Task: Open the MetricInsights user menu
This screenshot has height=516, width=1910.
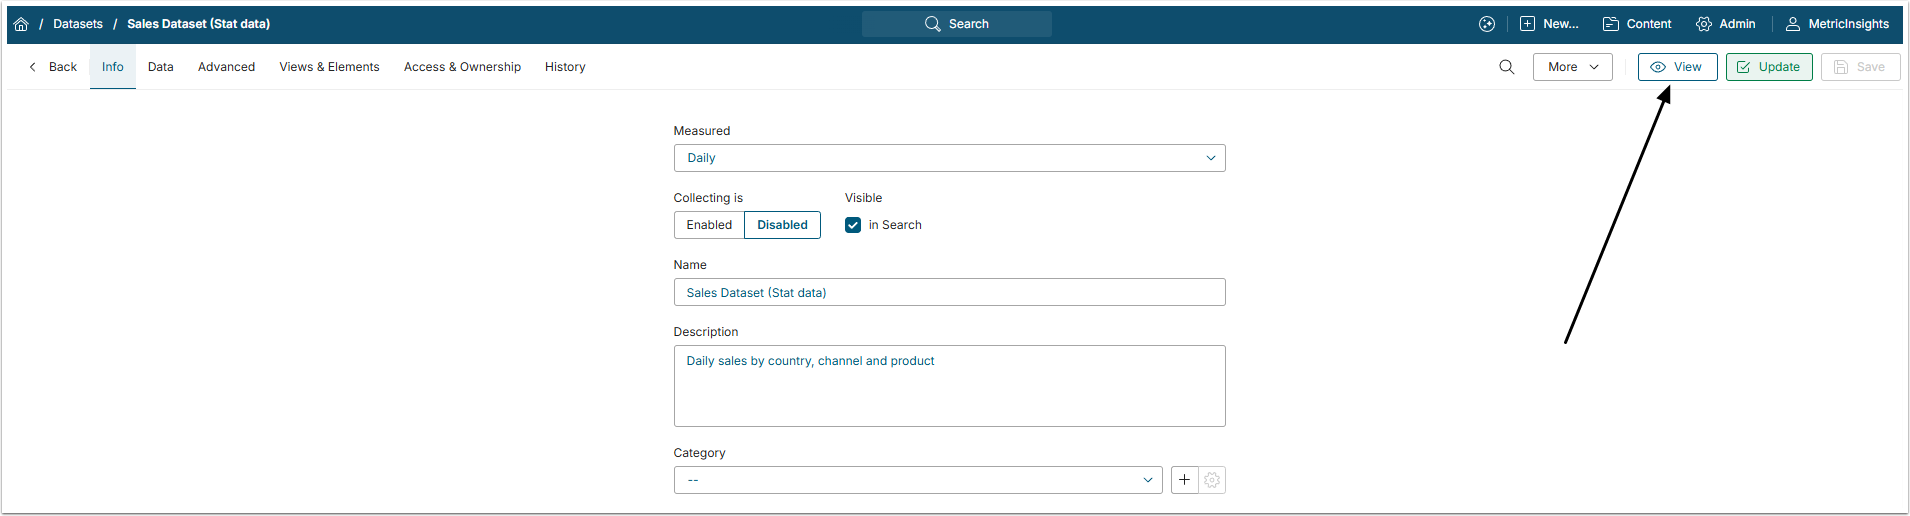Action: pos(1838,24)
